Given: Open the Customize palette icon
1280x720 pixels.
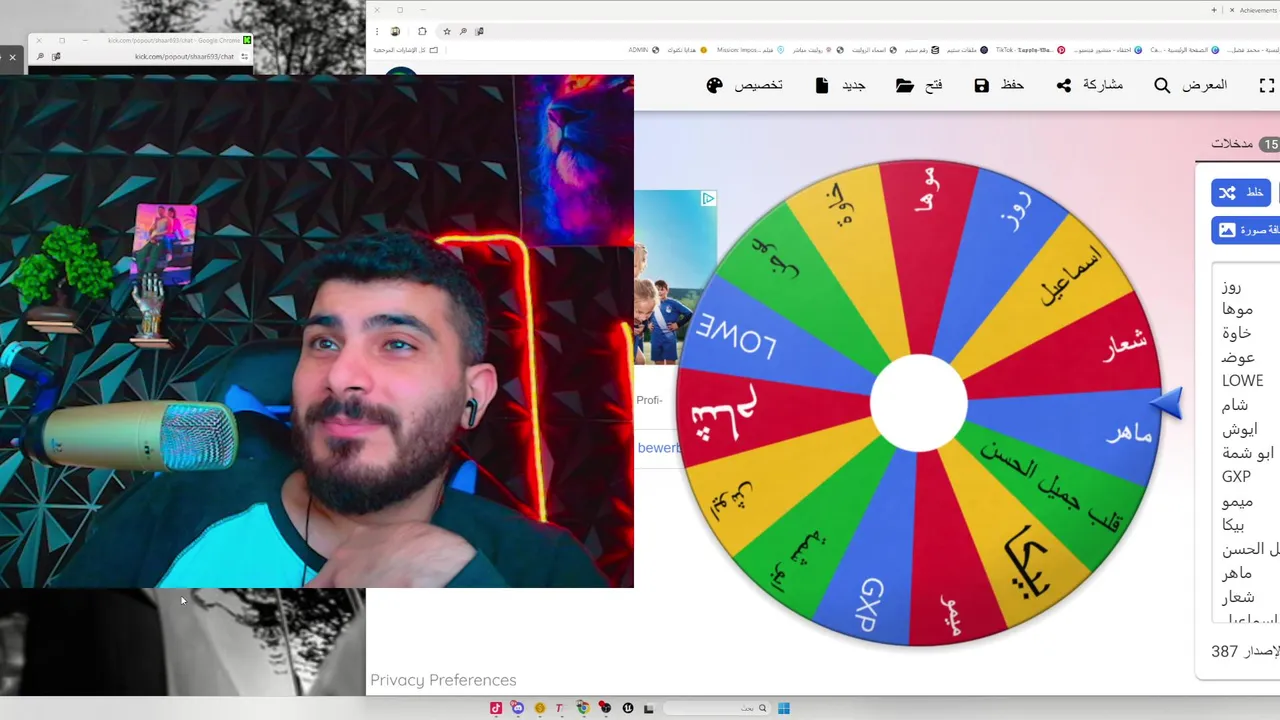Looking at the screenshot, I should [714, 85].
